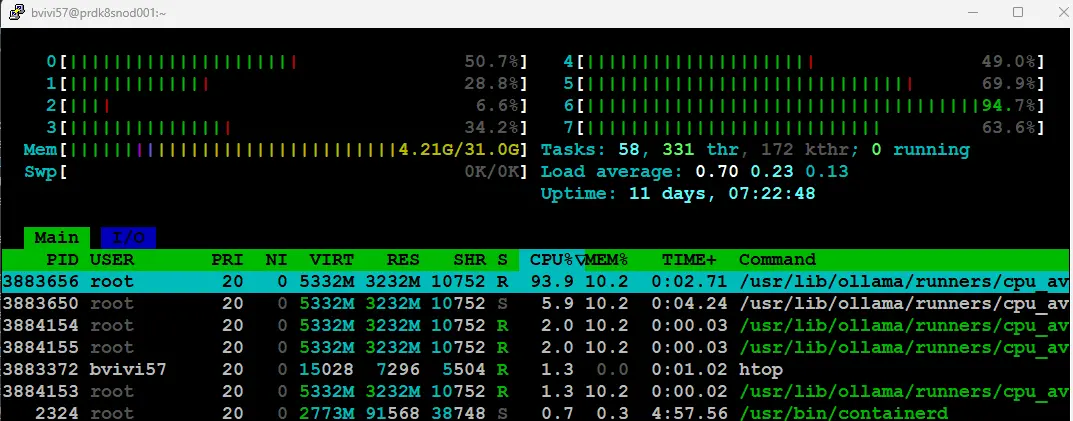Image resolution: width=1073 pixels, height=421 pixels.
Task: Select process row PID 3883650
Action: coord(536,303)
